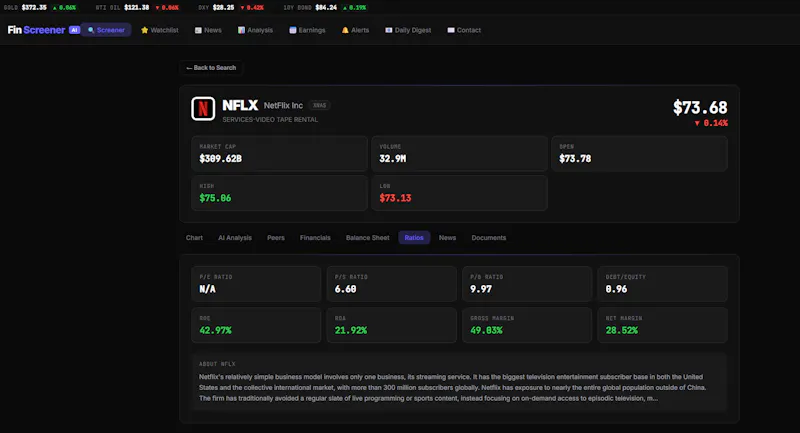This screenshot has width=800, height=433.
Task: Click the XNAS exchange badge
Action: (319, 106)
